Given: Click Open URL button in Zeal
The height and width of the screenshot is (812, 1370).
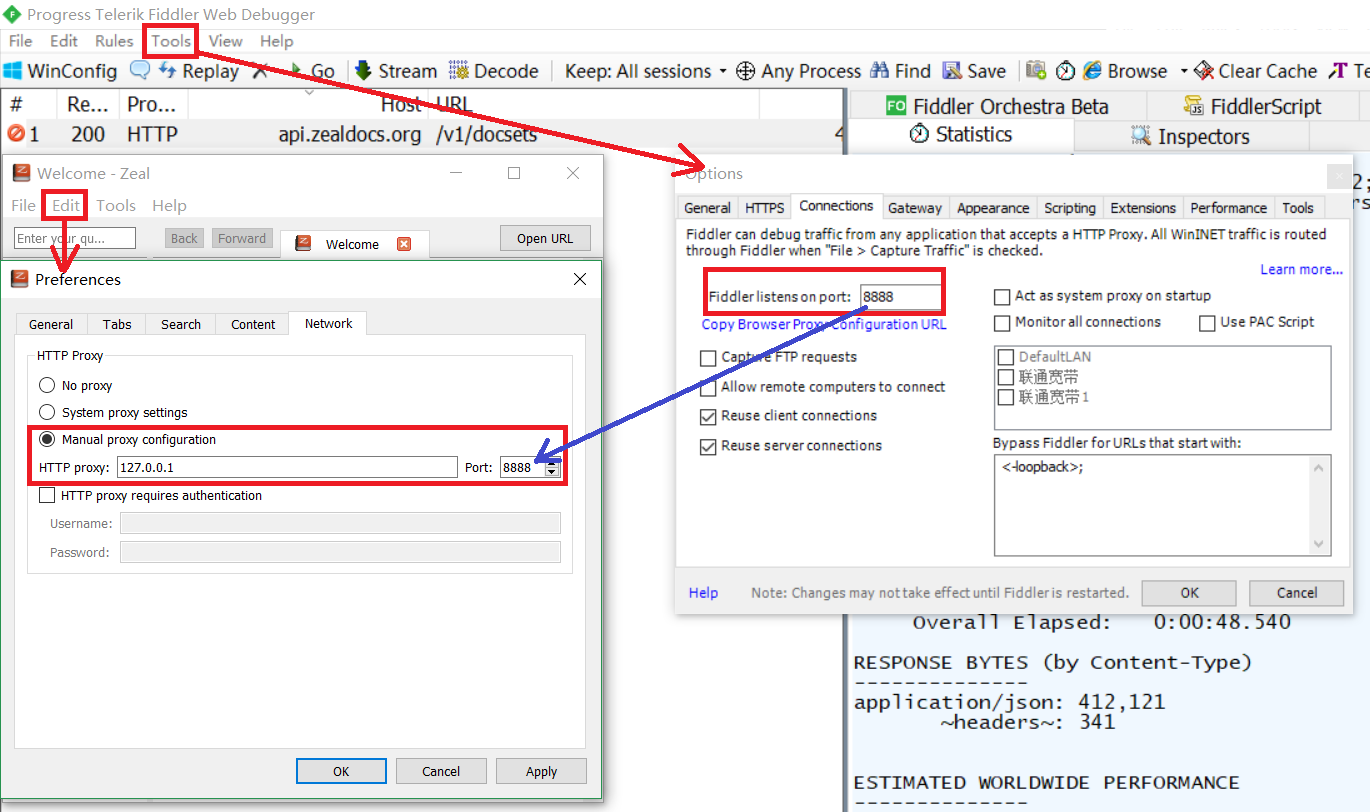Looking at the screenshot, I should pos(545,238).
